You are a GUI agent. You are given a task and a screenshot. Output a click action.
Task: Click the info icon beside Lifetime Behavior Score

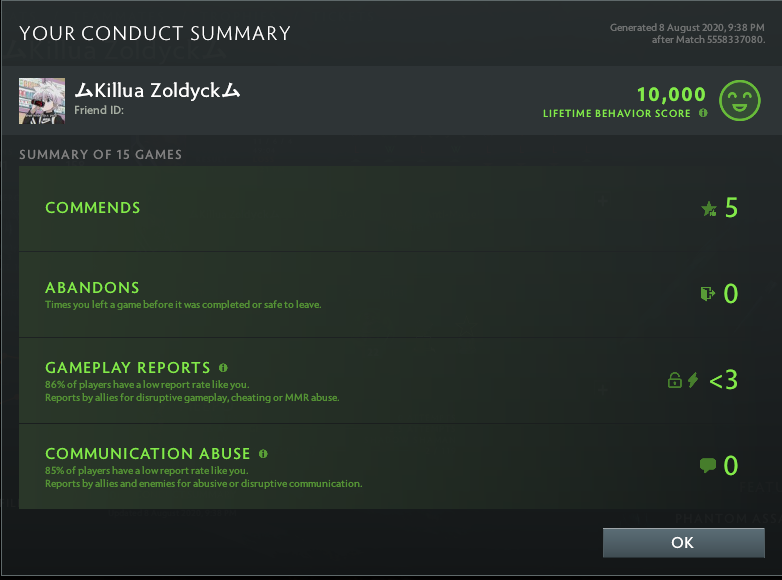pyautogui.click(x=703, y=114)
